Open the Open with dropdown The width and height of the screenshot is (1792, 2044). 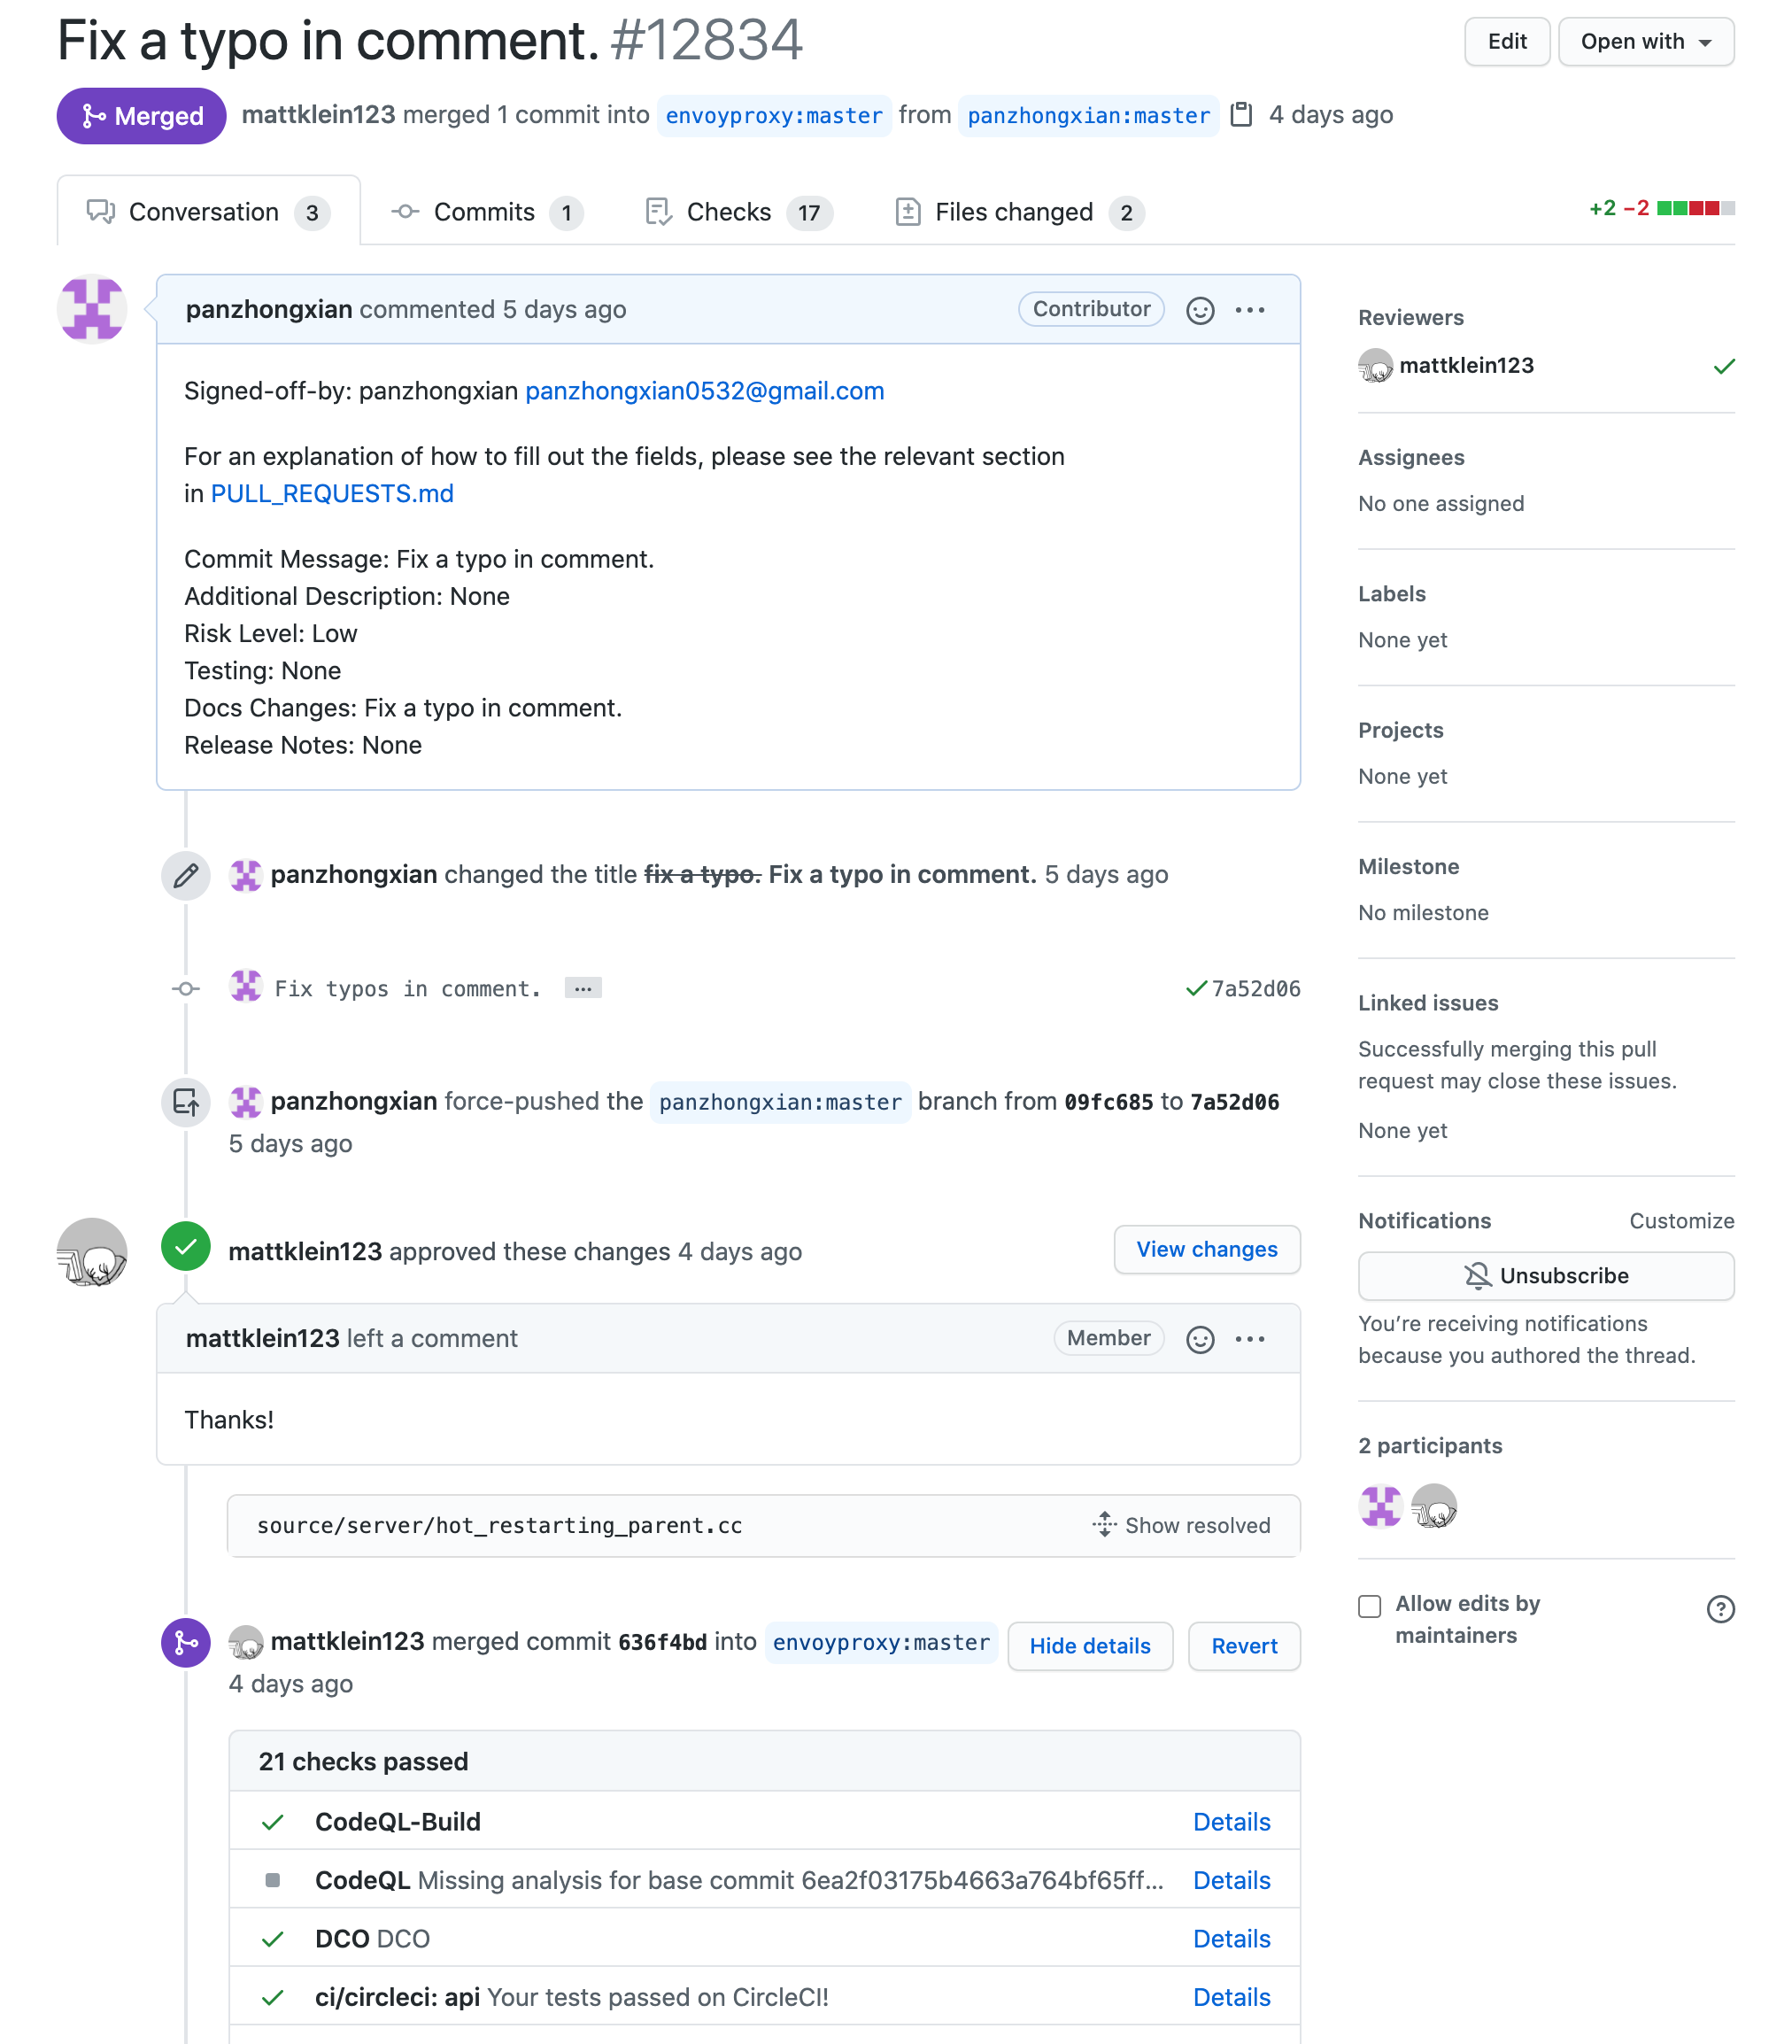(1645, 42)
